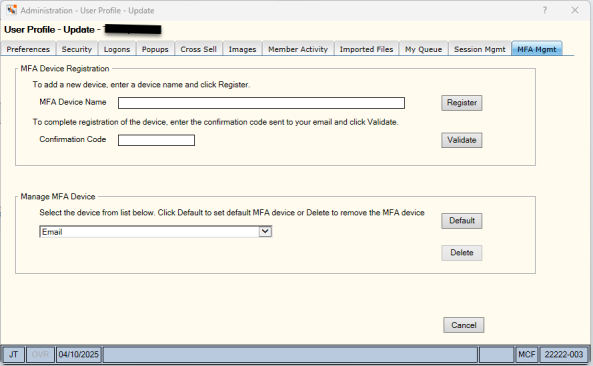
Task: Open the Cross Sell tab
Action: point(199,49)
